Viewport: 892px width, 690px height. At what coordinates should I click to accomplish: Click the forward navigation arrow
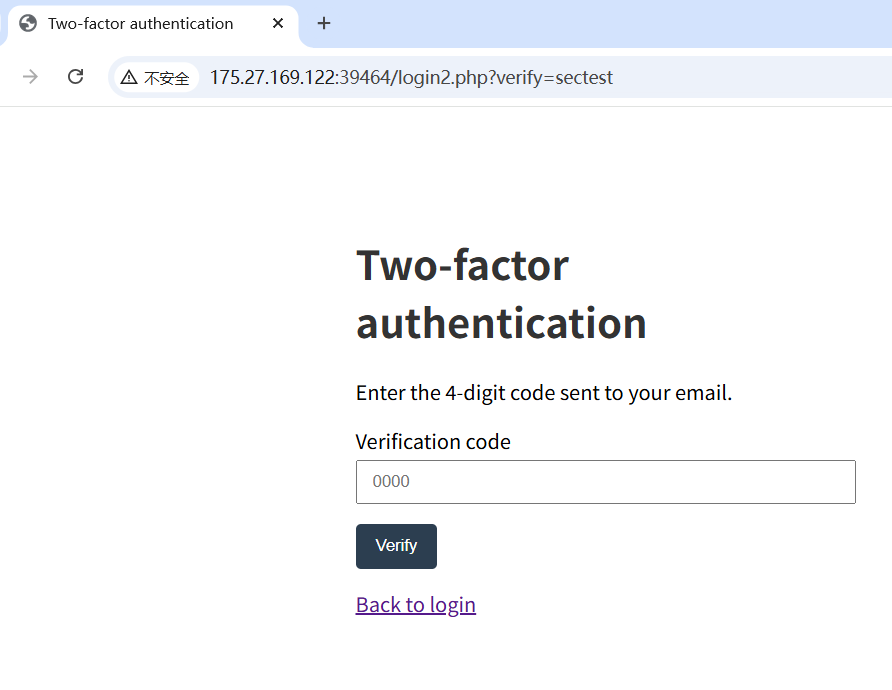pyautogui.click(x=31, y=77)
